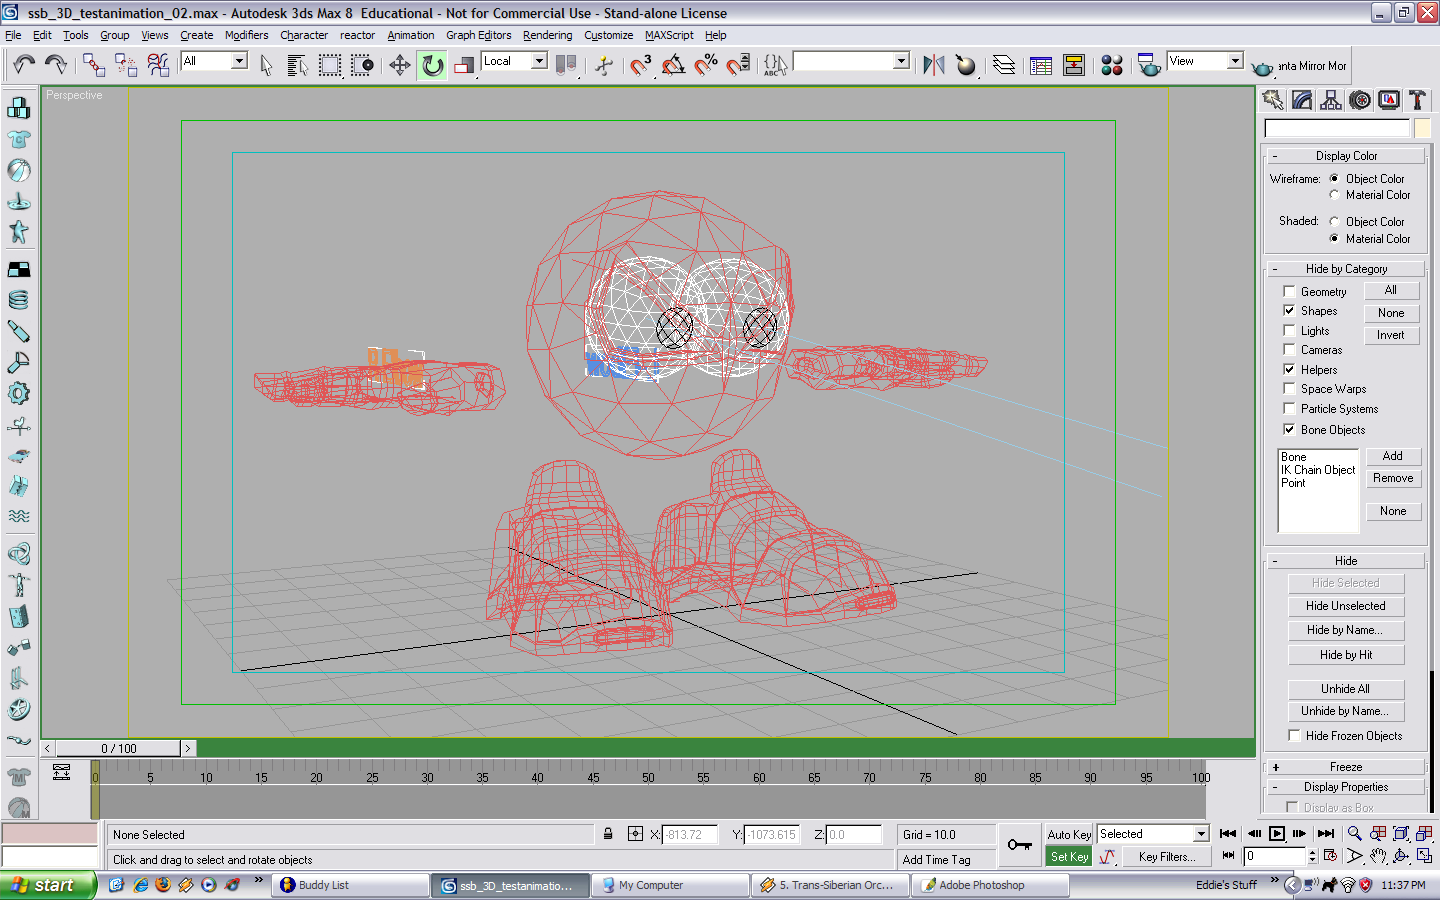Open the Utilities hammer panel tab

tap(1417, 100)
